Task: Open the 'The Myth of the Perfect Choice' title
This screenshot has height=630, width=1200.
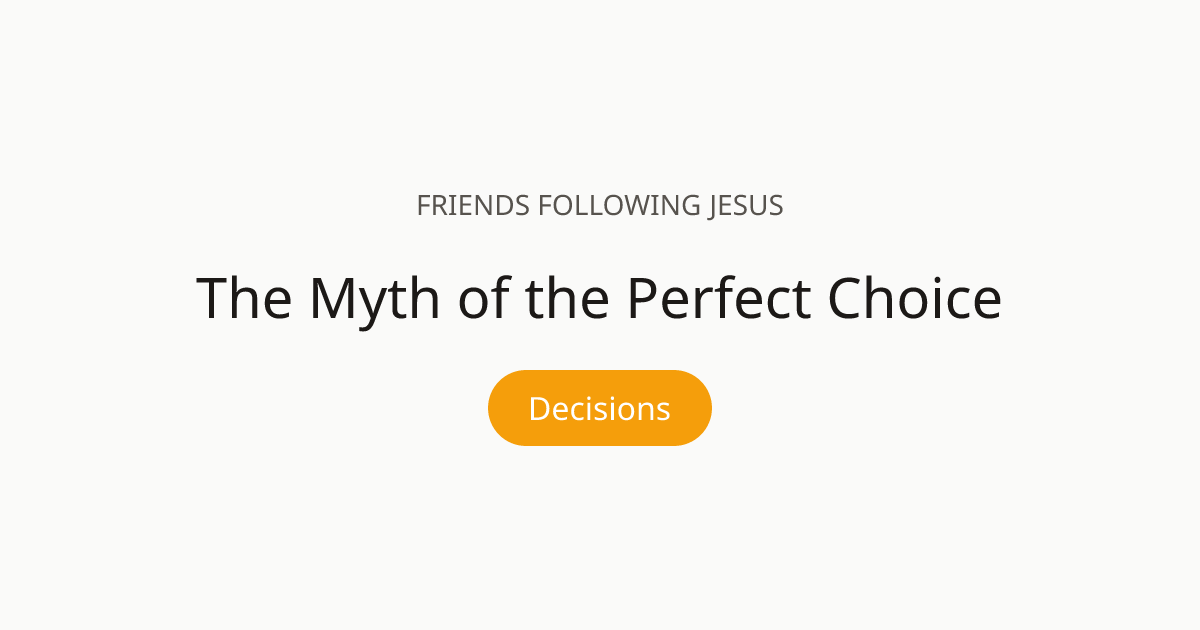Action: (x=599, y=298)
